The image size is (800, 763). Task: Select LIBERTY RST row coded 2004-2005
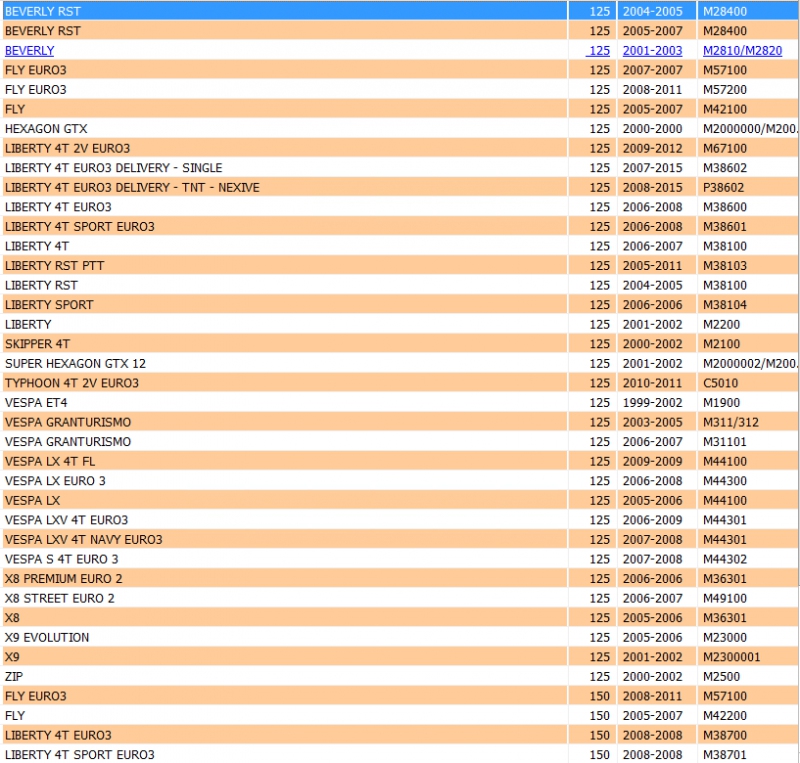point(400,285)
